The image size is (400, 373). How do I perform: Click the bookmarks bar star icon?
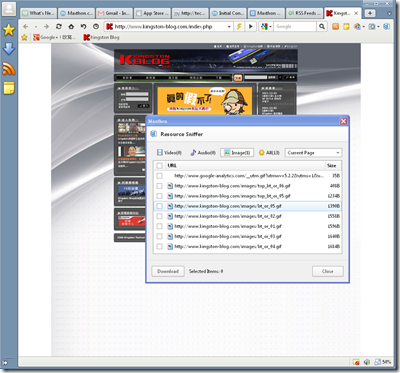24,37
